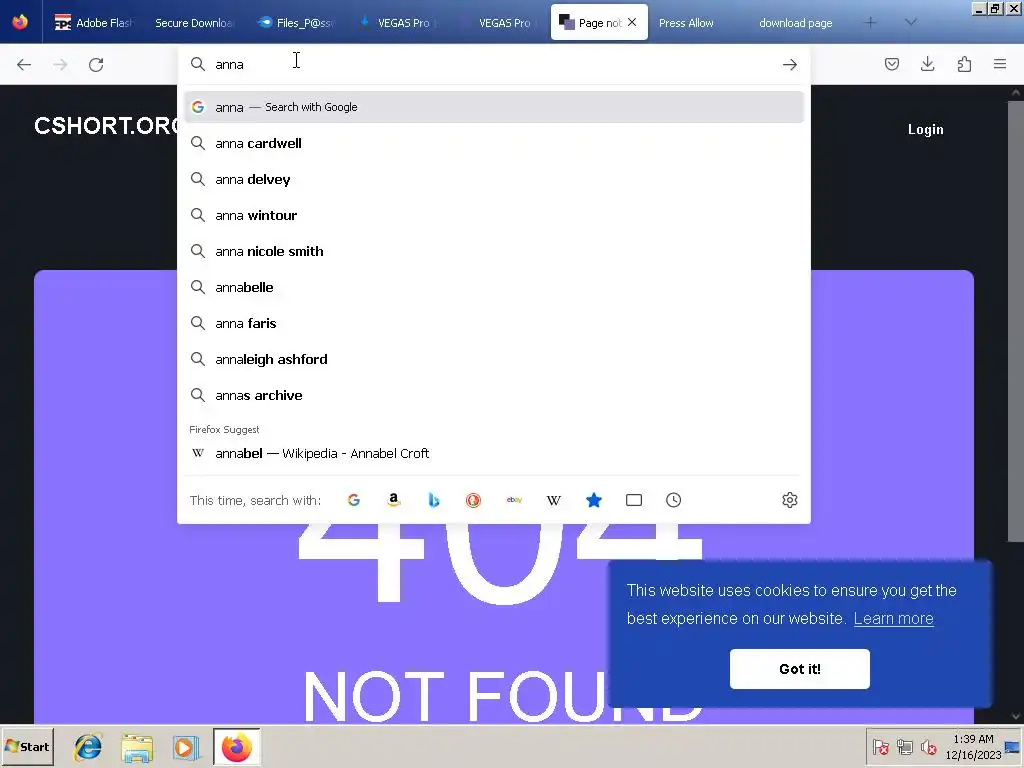
Task: Open the Downloads panel
Action: click(x=927, y=64)
